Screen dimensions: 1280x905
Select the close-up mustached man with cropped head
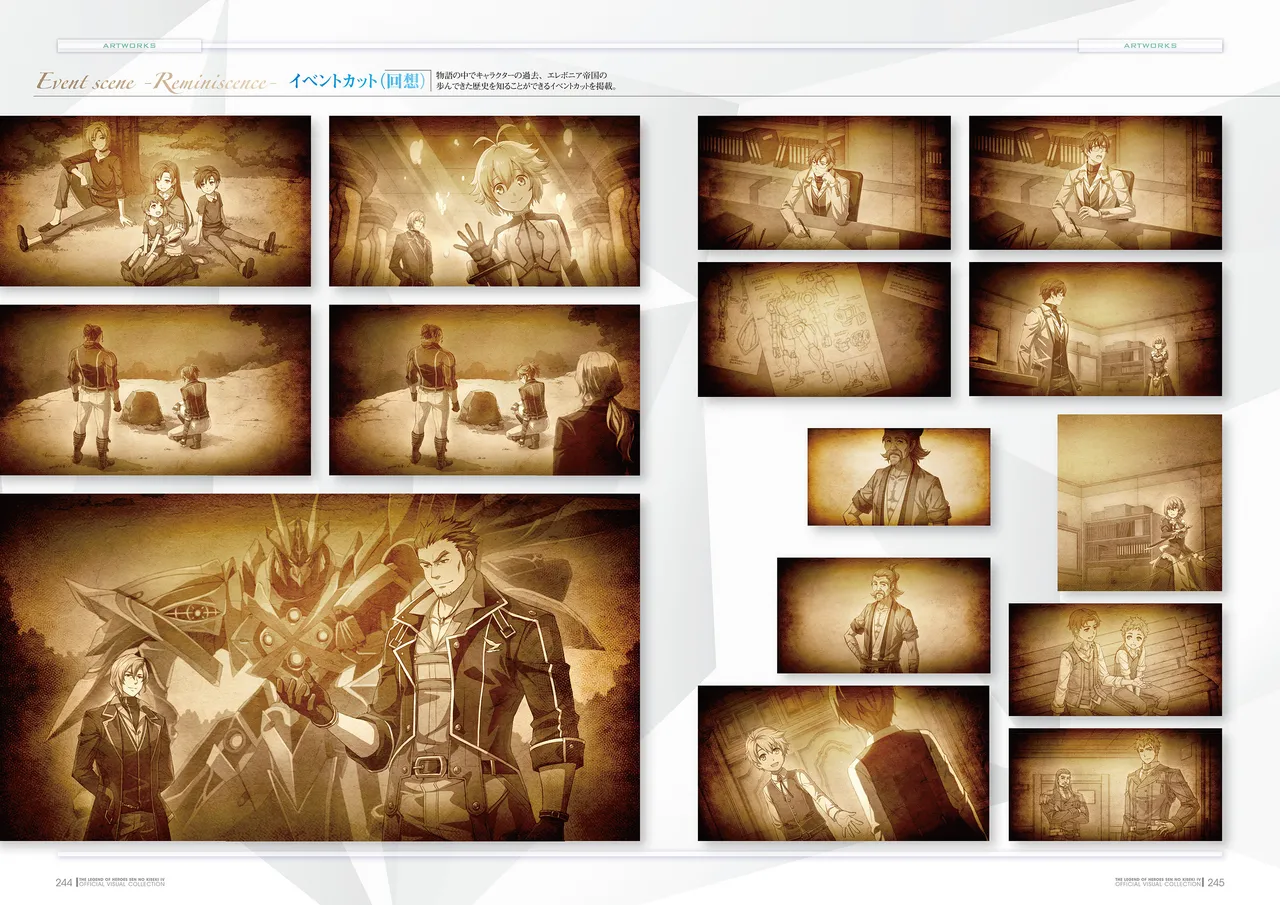click(x=899, y=477)
